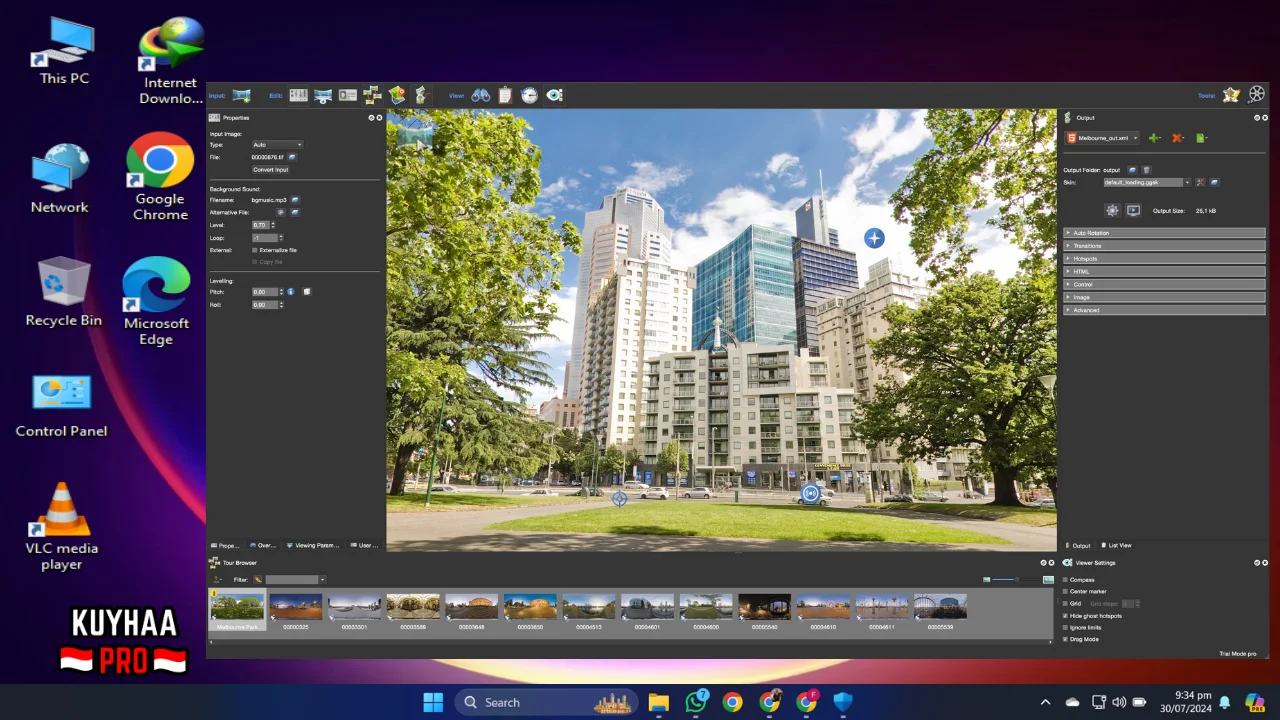This screenshot has width=1280, height=720.
Task: Expand the HTML section
Action: 1165,272
